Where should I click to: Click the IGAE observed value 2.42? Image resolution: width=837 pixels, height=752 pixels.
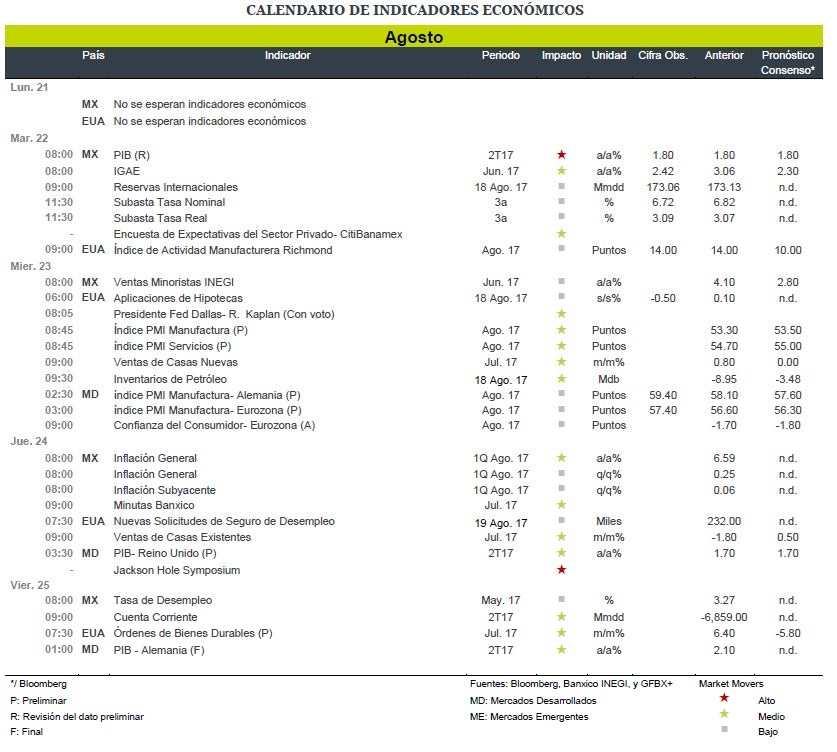point(662,171)
